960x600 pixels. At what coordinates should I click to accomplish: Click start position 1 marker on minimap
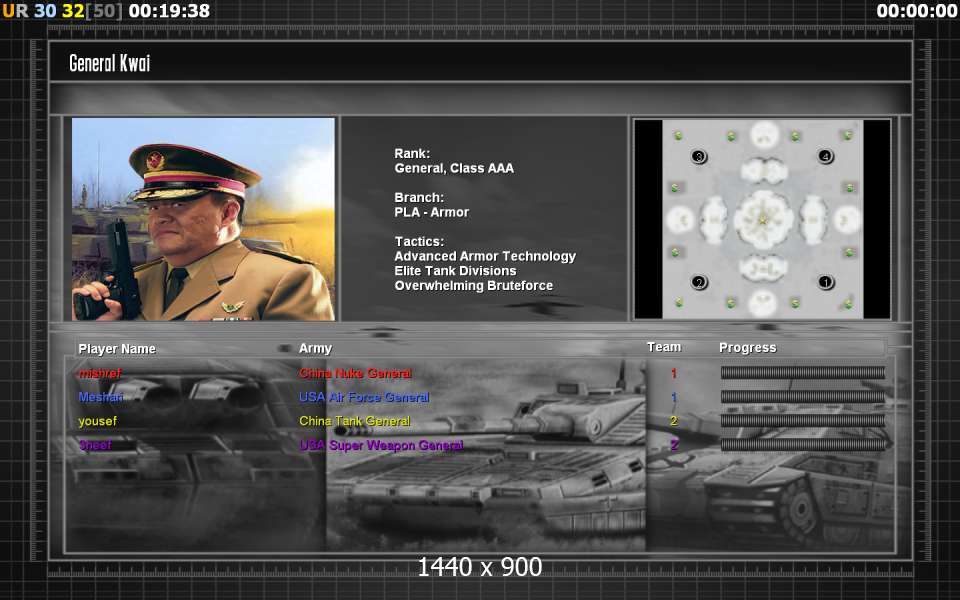pyautogui.click(x=825, y=282)
